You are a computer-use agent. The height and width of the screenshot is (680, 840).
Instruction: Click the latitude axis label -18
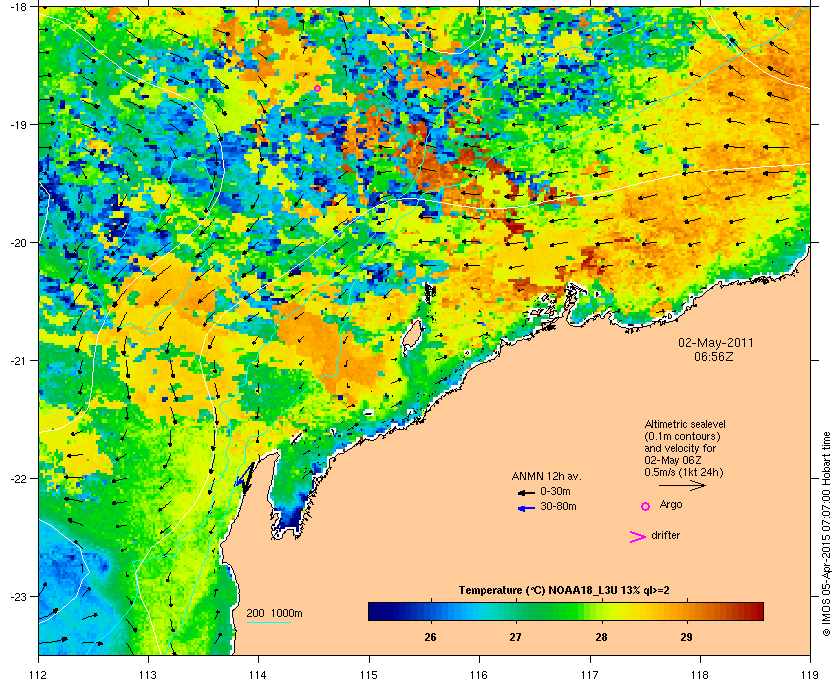(18, 7)
